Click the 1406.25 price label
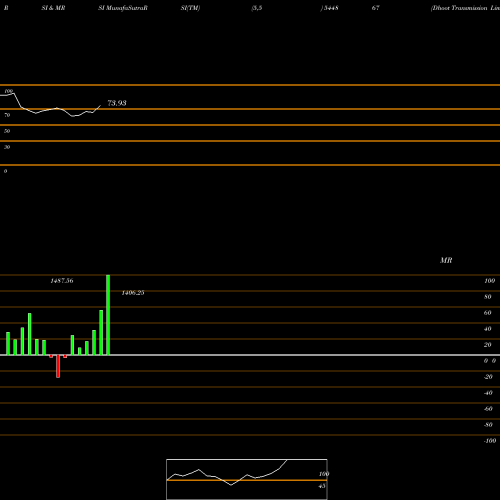The image size is (500, 500). tap(133, 293)
